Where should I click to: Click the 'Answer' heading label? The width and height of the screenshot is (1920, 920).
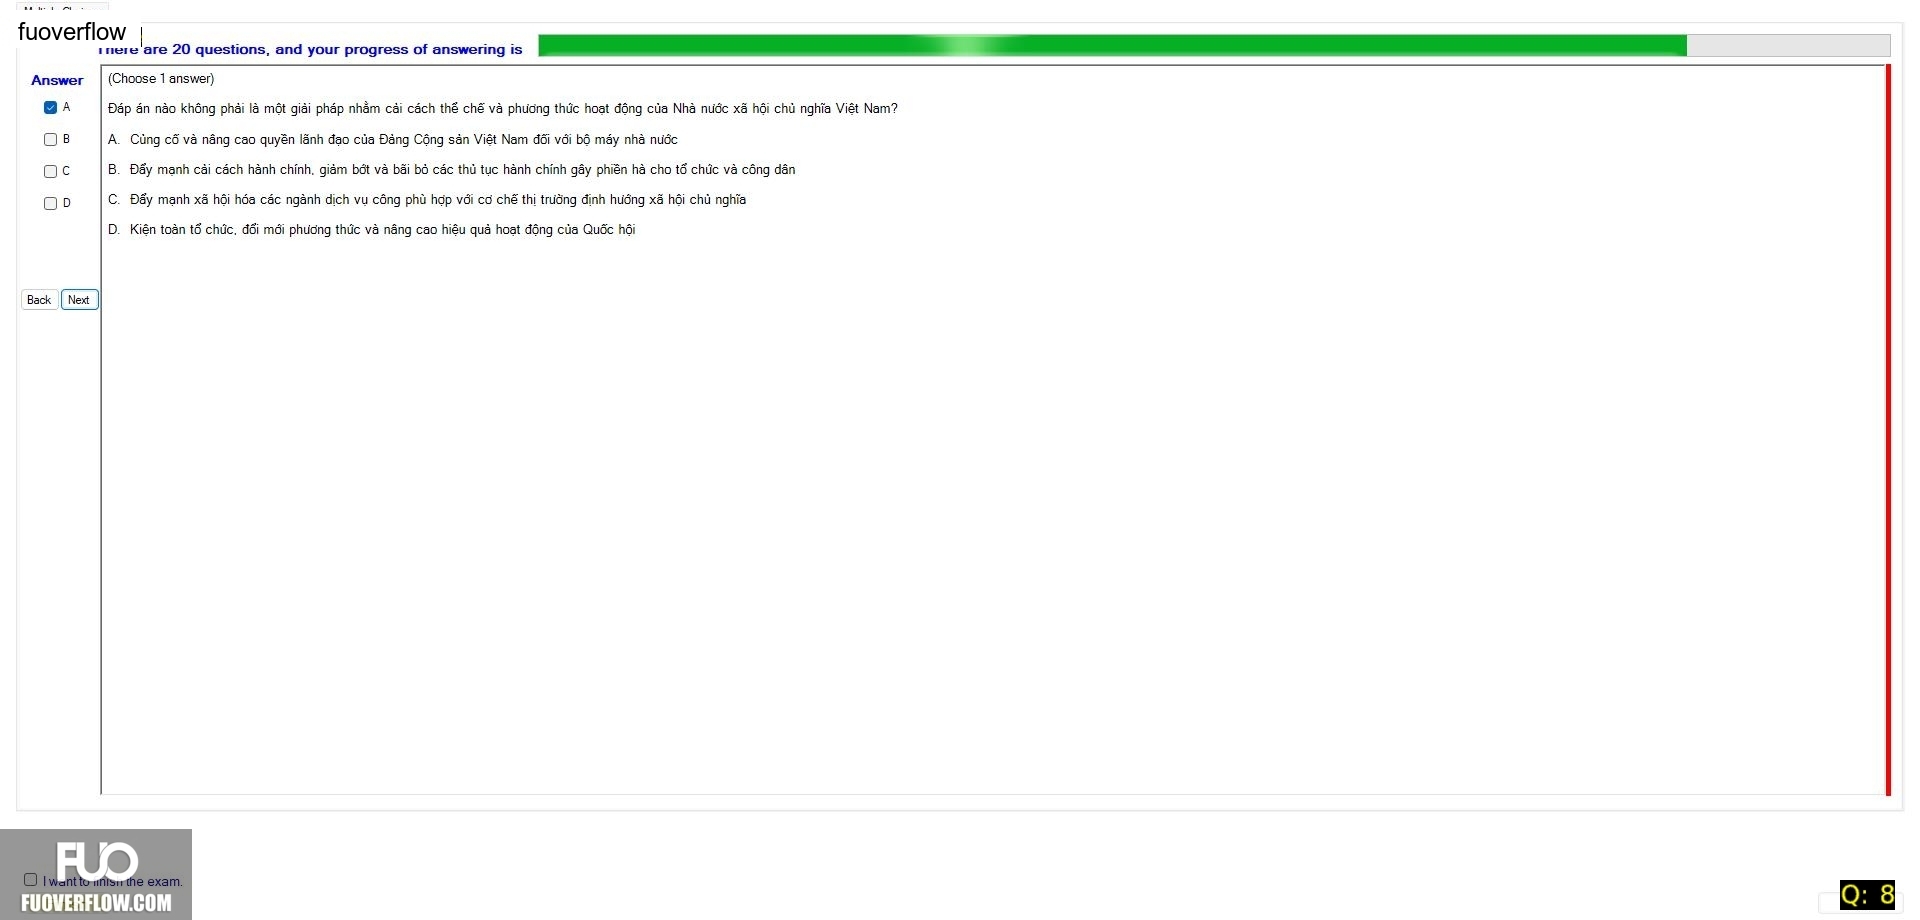(57, 80)
